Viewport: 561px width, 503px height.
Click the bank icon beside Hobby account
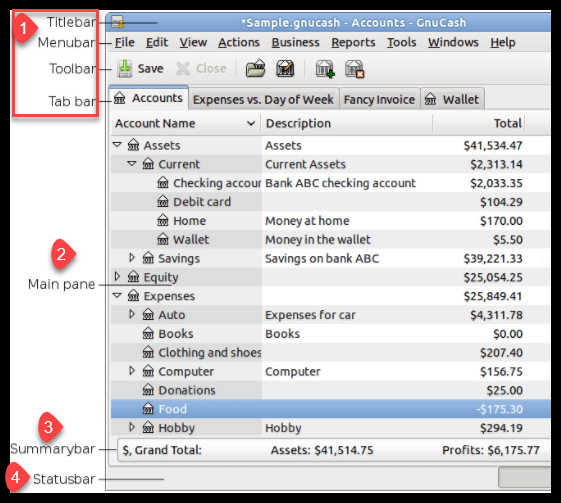[148, 428]
